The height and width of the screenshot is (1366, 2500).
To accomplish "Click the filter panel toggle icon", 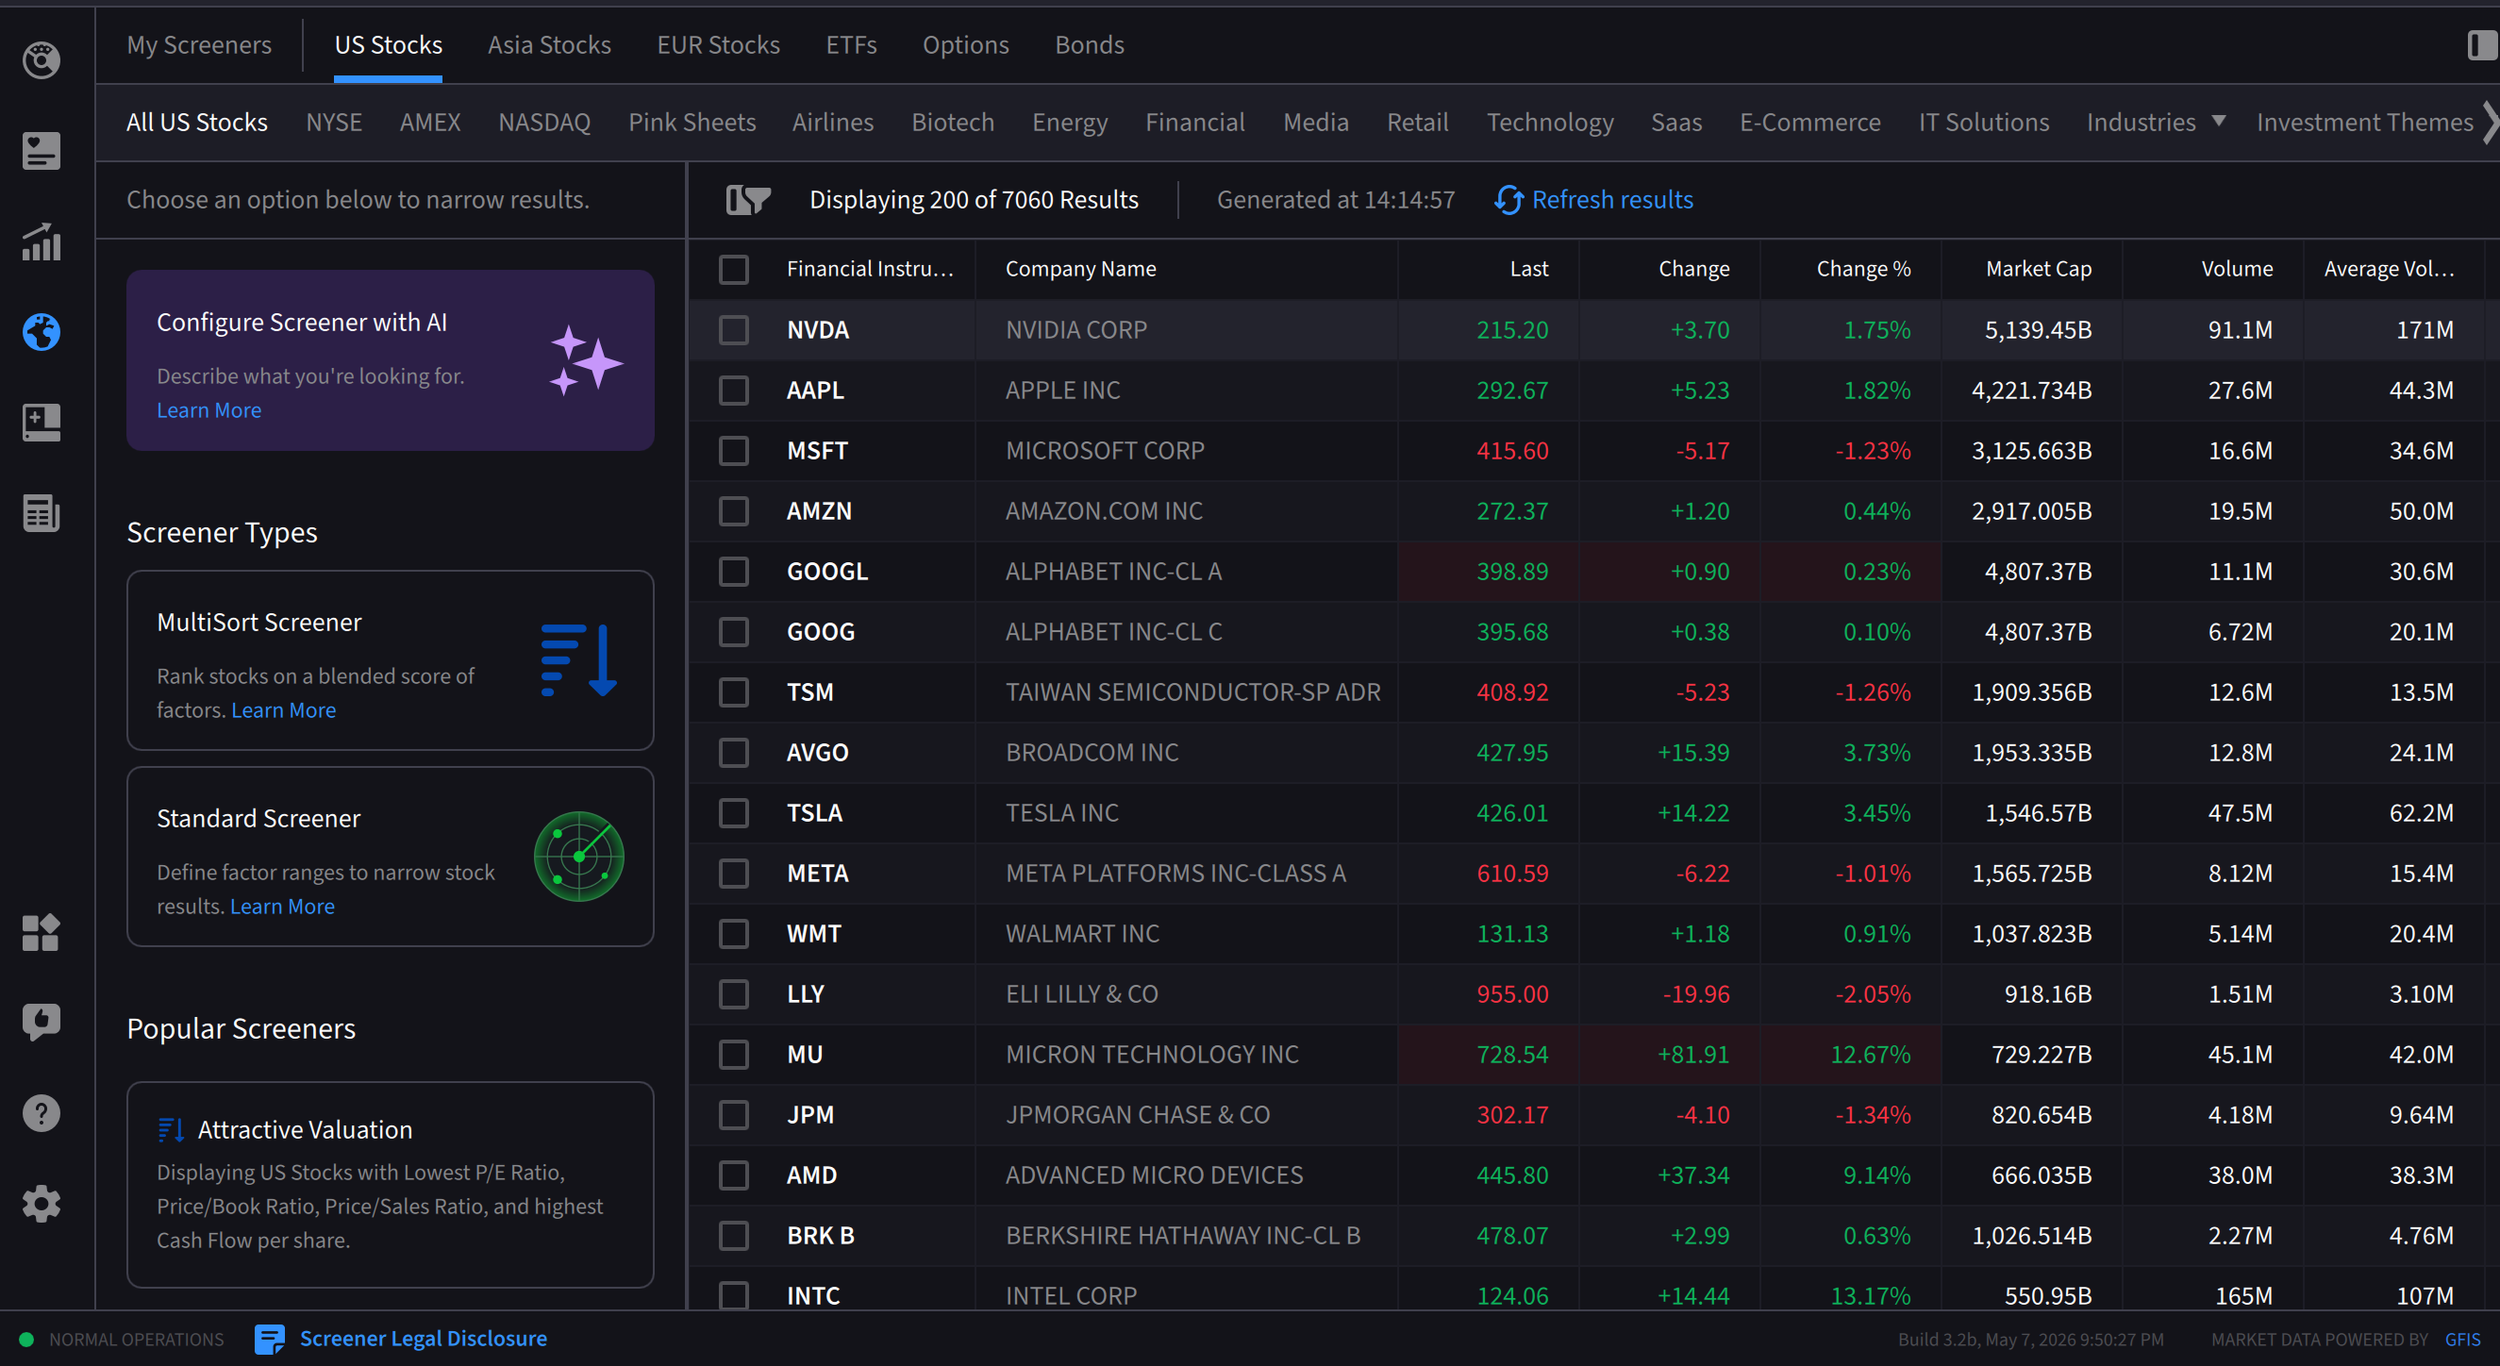I will click(x=748, y=200).
